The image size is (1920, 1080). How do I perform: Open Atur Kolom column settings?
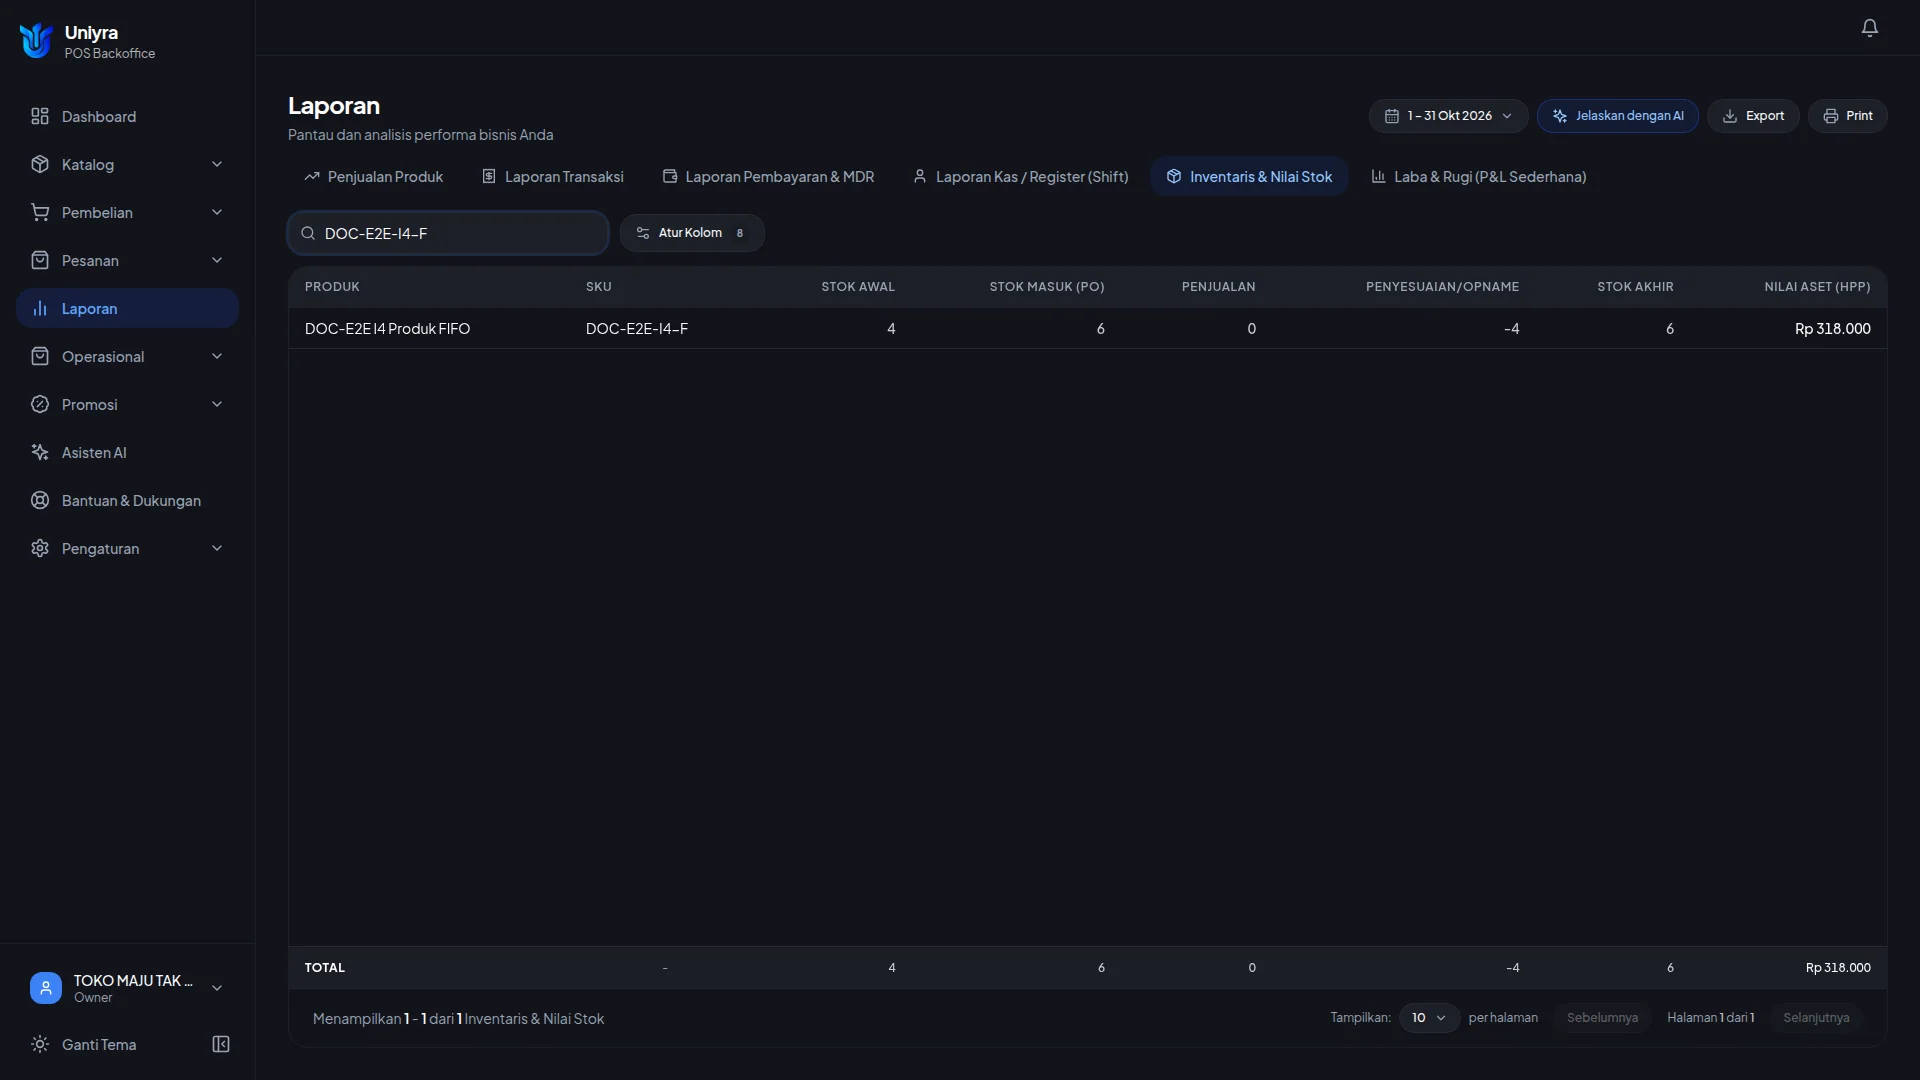point(692,233)
